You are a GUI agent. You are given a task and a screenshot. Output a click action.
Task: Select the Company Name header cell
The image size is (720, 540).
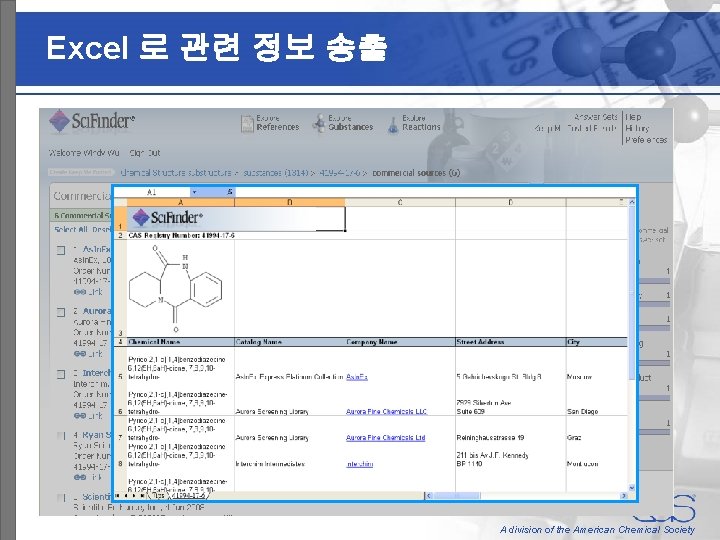[400, 342]
